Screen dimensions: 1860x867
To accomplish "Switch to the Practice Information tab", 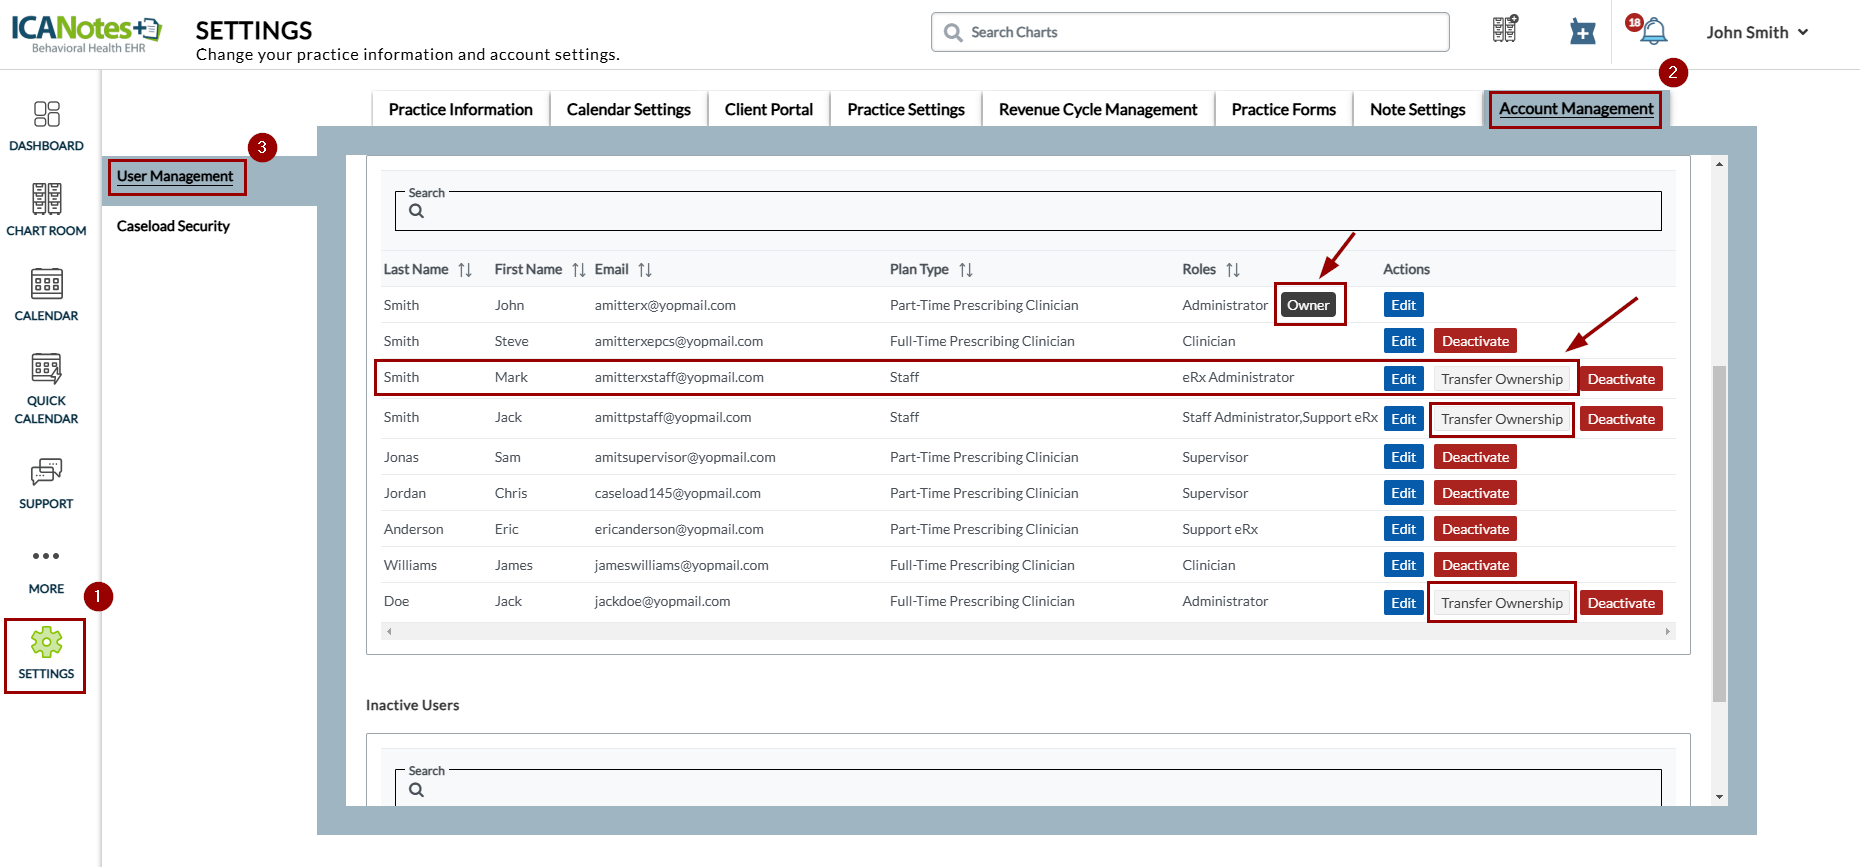I will point(460,109).
